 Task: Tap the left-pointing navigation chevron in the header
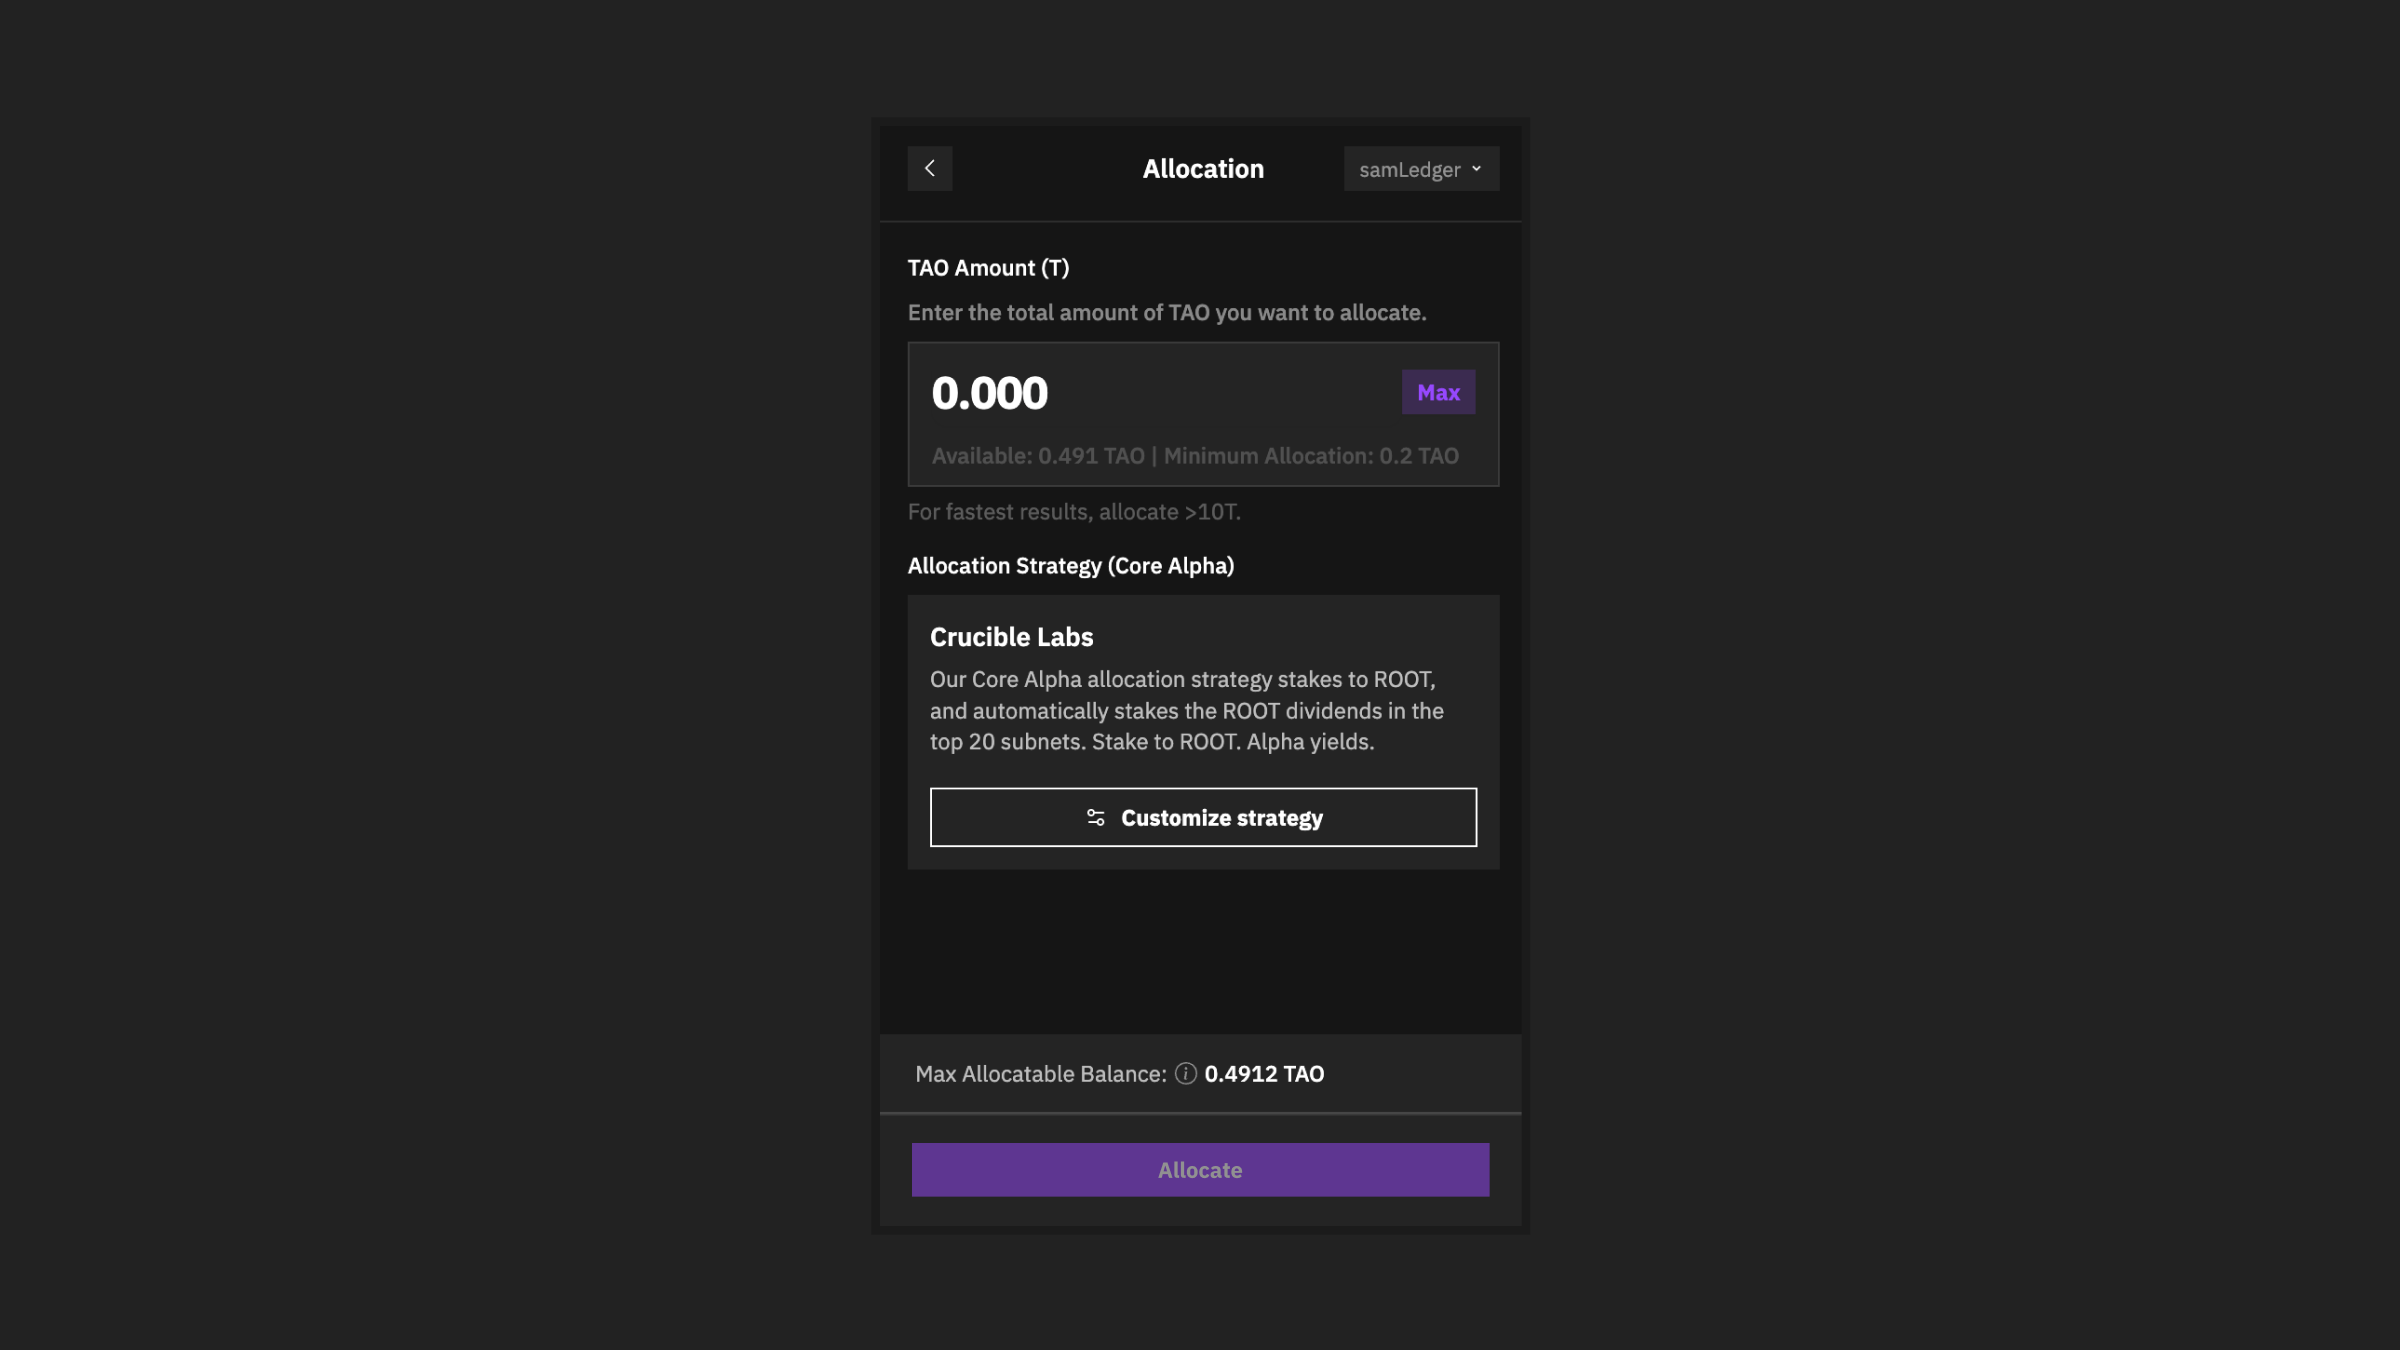[x=930, y=168]
